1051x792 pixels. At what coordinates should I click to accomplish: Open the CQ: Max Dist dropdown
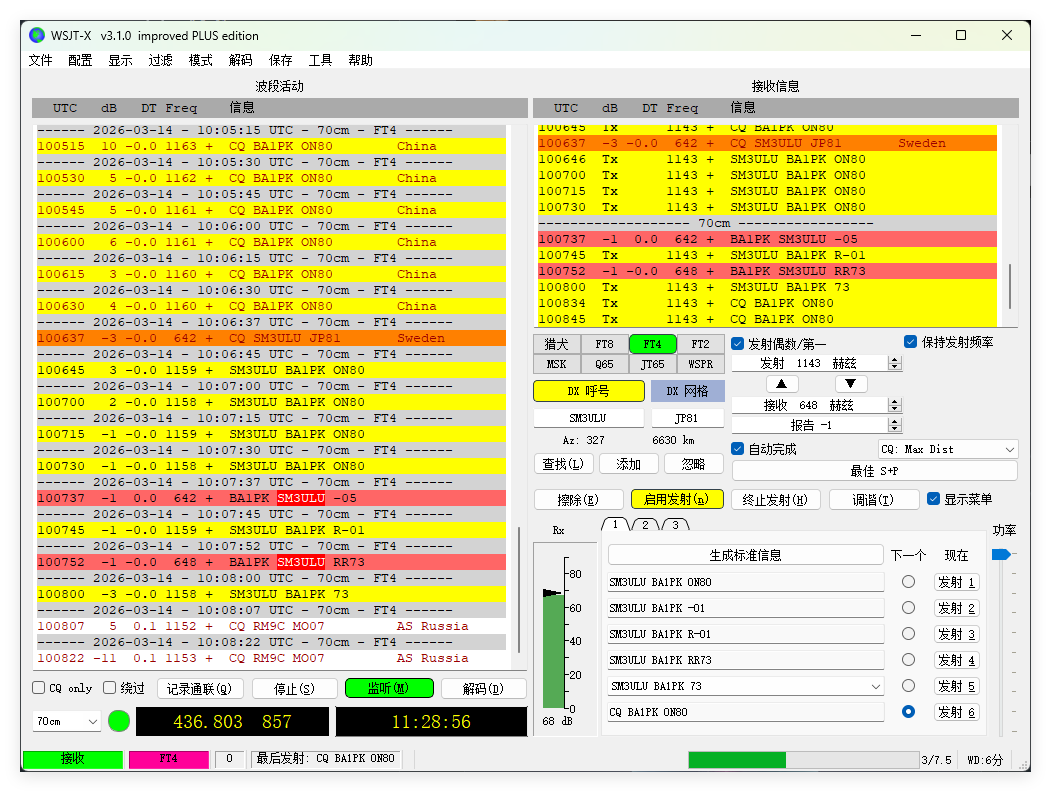(948, 449)
